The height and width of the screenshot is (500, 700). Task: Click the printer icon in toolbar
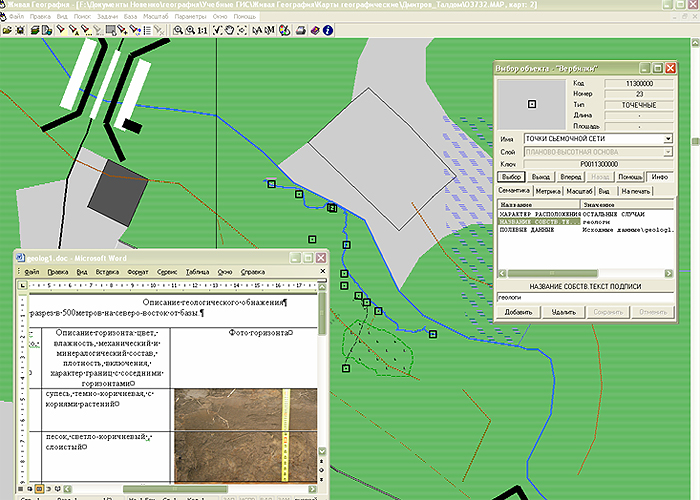pyautogui.click(x=300, y=30)
